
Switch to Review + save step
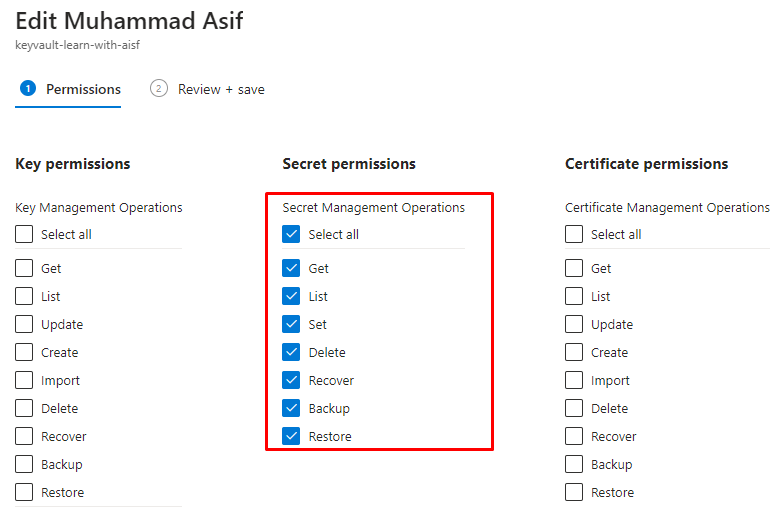click(x=221, y=89)
